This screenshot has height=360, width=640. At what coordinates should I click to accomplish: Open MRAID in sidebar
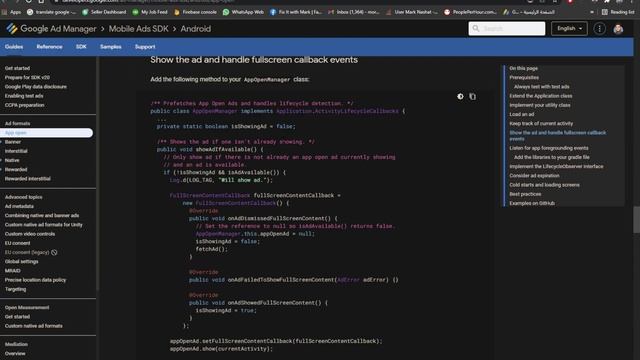[x=12, y=271]
